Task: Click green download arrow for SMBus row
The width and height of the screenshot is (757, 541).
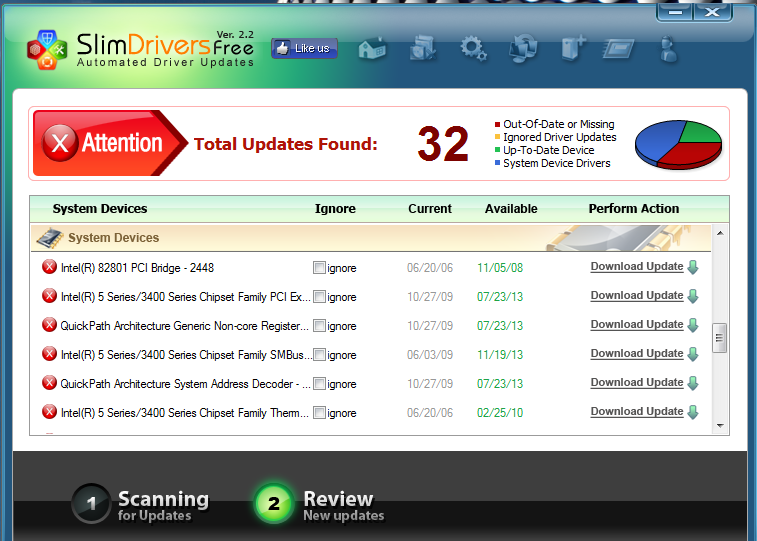Action: (693, 354)
